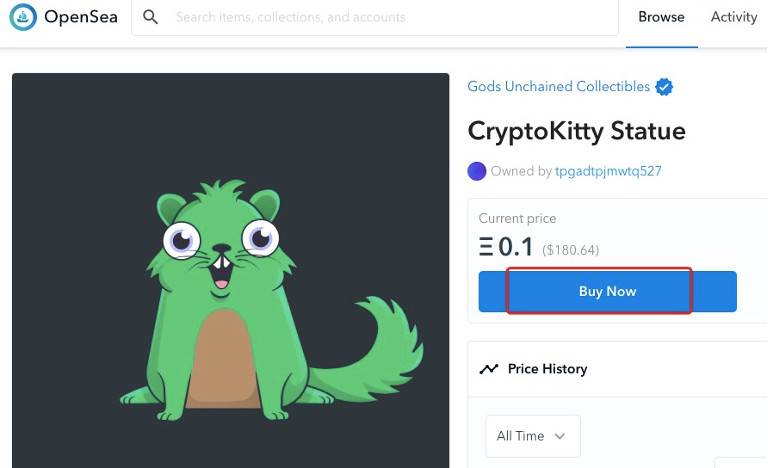
Task: Click the Buy Now button
Action: click(607, 291)
